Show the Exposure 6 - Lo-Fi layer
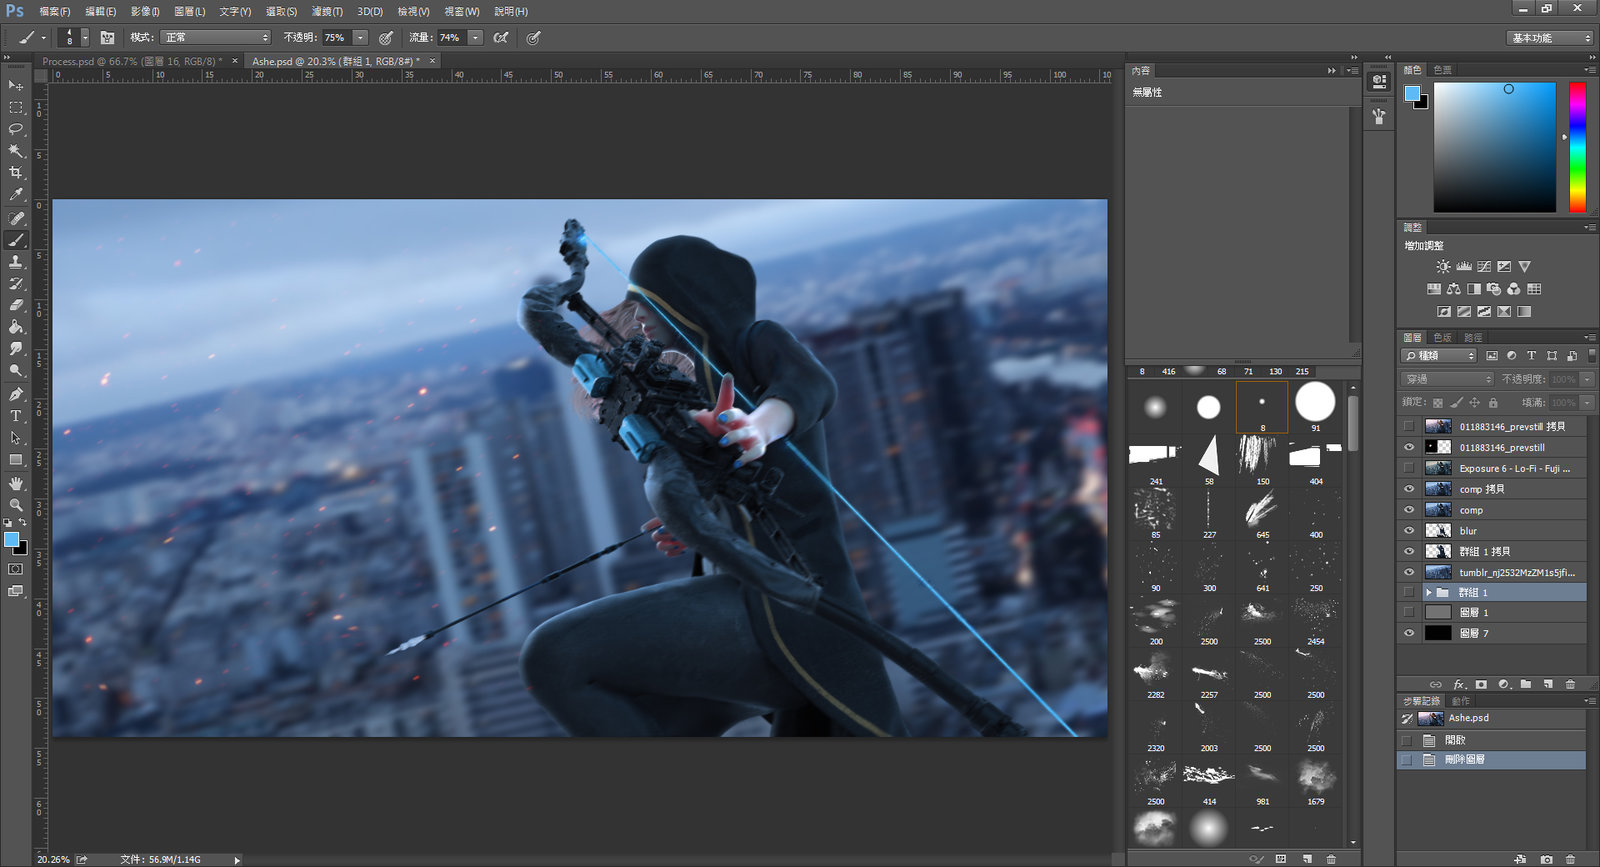1600x867 pixels. [x=1409, y=468]
